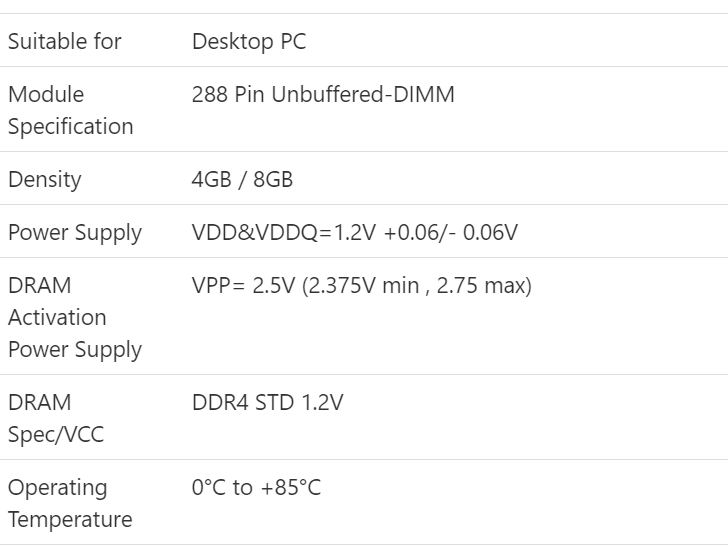Click the word 'Specification' in module row
This screenshot has height=547, width=728.
point(71,126)
